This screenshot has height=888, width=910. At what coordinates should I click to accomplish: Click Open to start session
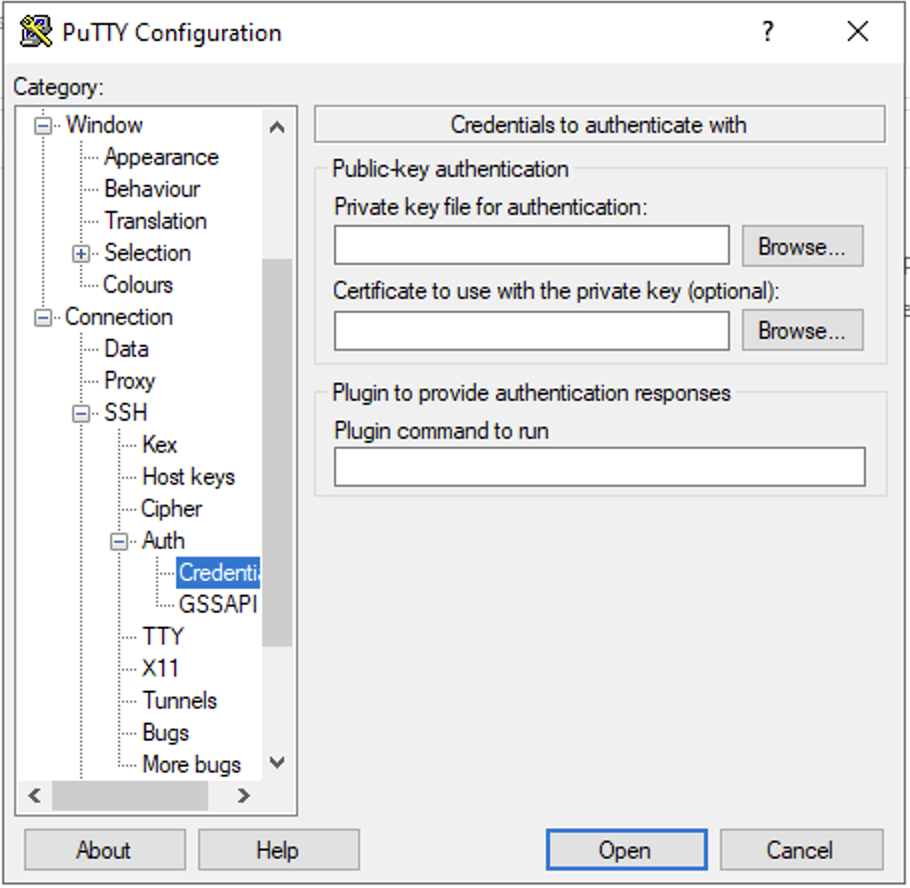point(626,850)
